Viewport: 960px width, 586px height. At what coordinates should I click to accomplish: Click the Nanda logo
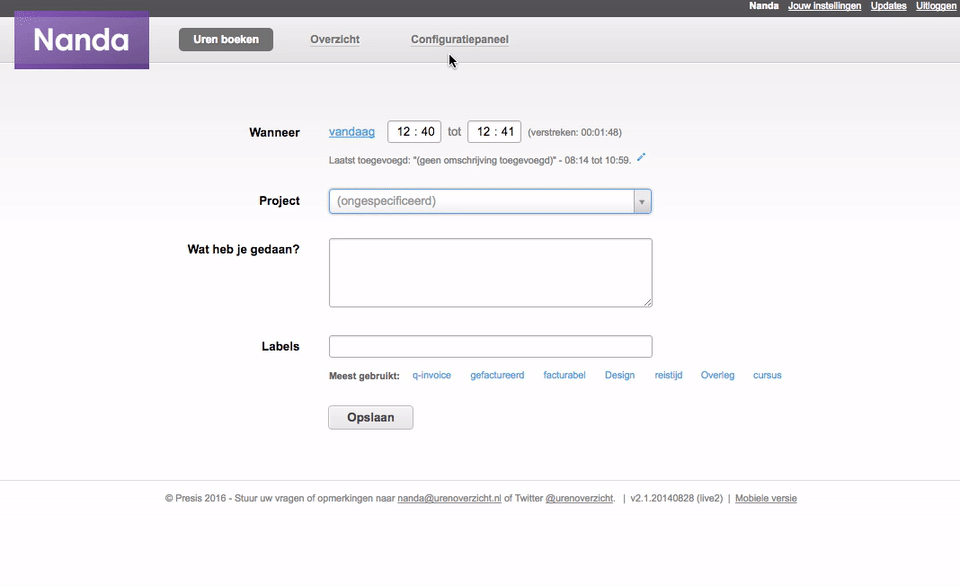pyautogui.click(x=81, y=40)
